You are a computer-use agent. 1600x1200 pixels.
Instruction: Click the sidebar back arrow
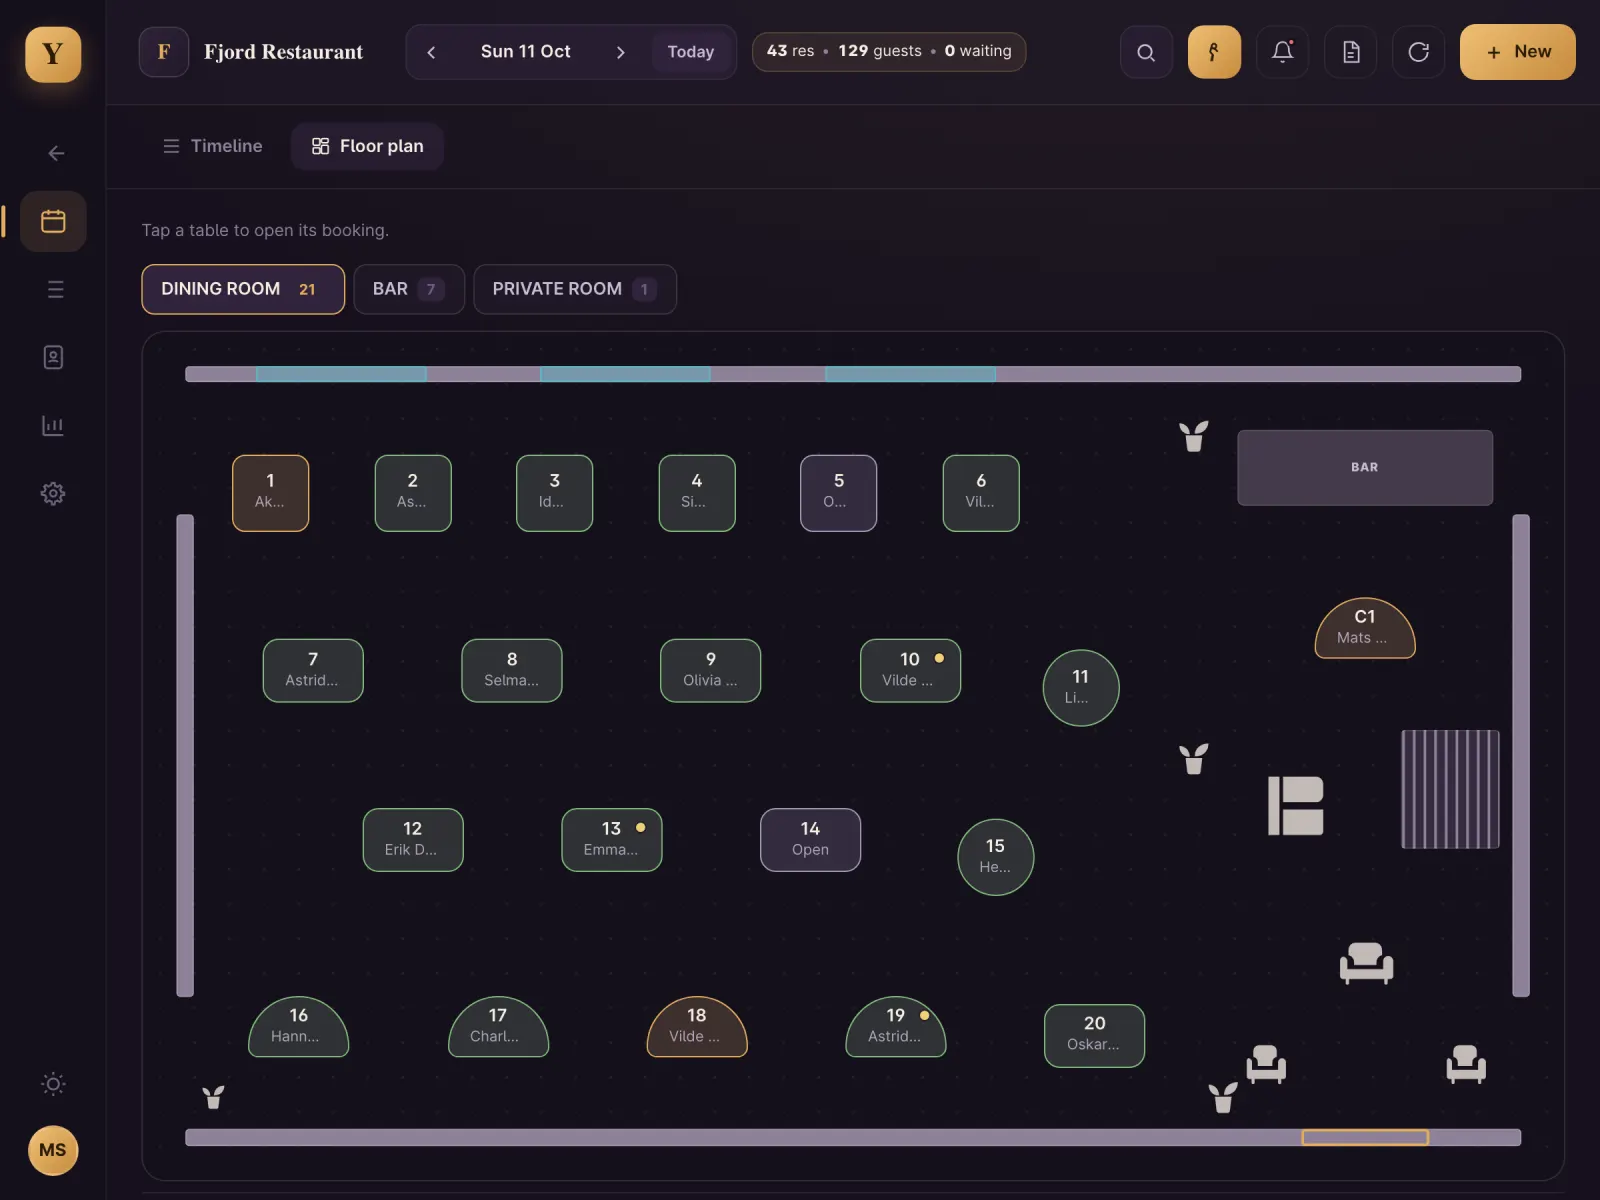pyautogui.click(x=56, y=153)
